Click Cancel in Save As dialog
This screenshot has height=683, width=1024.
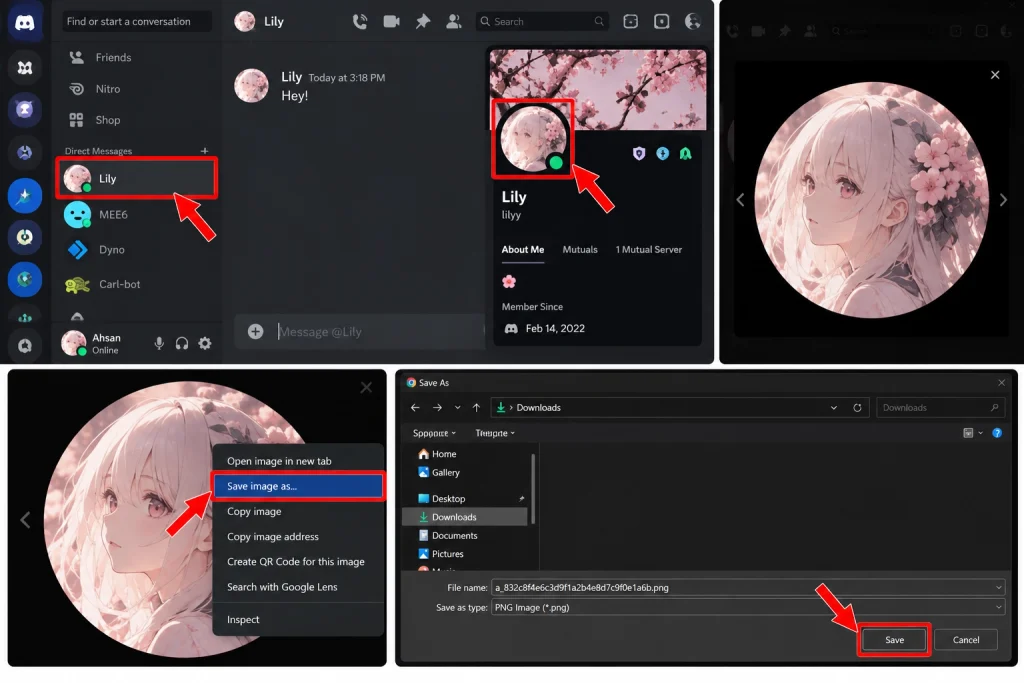click(965, 639)
